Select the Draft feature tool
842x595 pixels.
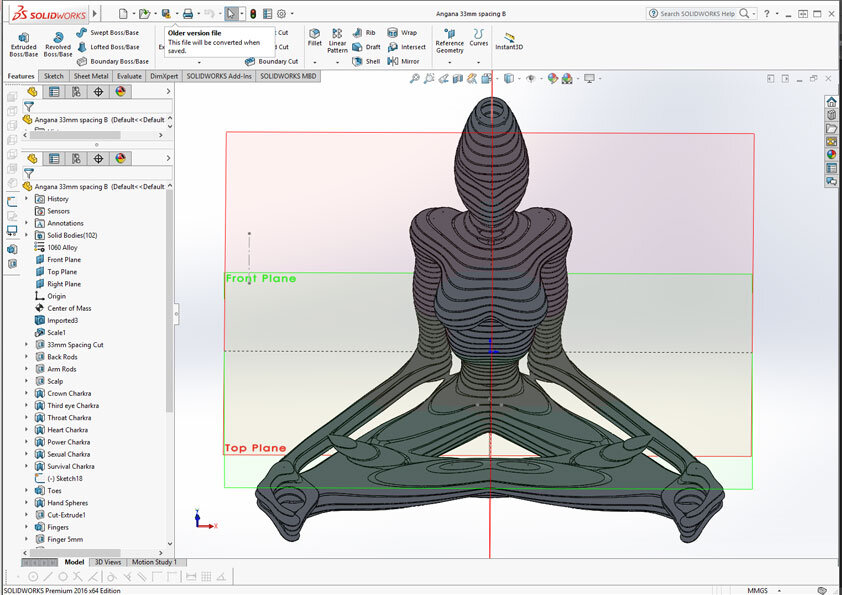coord(366,47)
